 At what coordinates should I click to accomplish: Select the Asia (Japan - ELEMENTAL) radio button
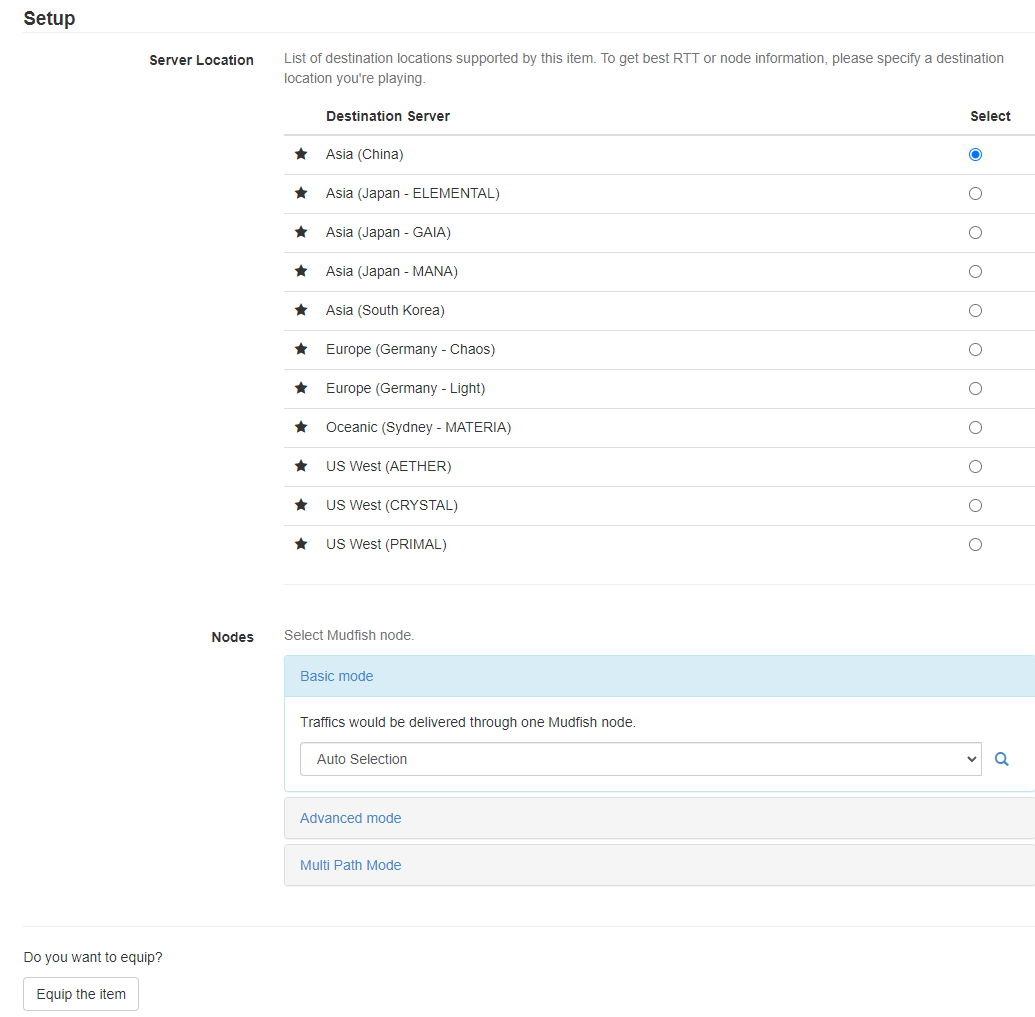coord(975,194)
